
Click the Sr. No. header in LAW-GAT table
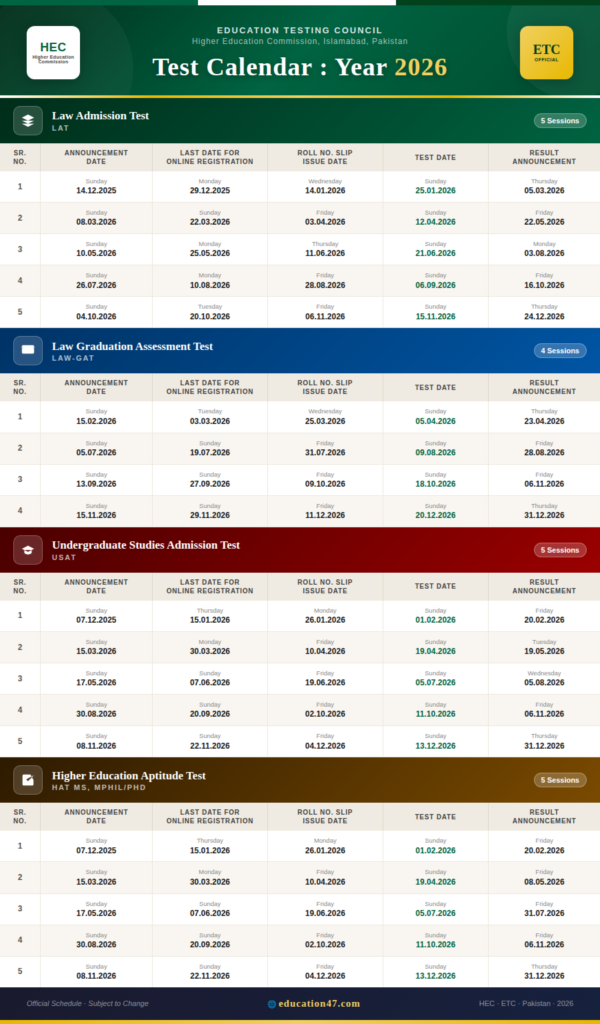click(x=20, y=387)
